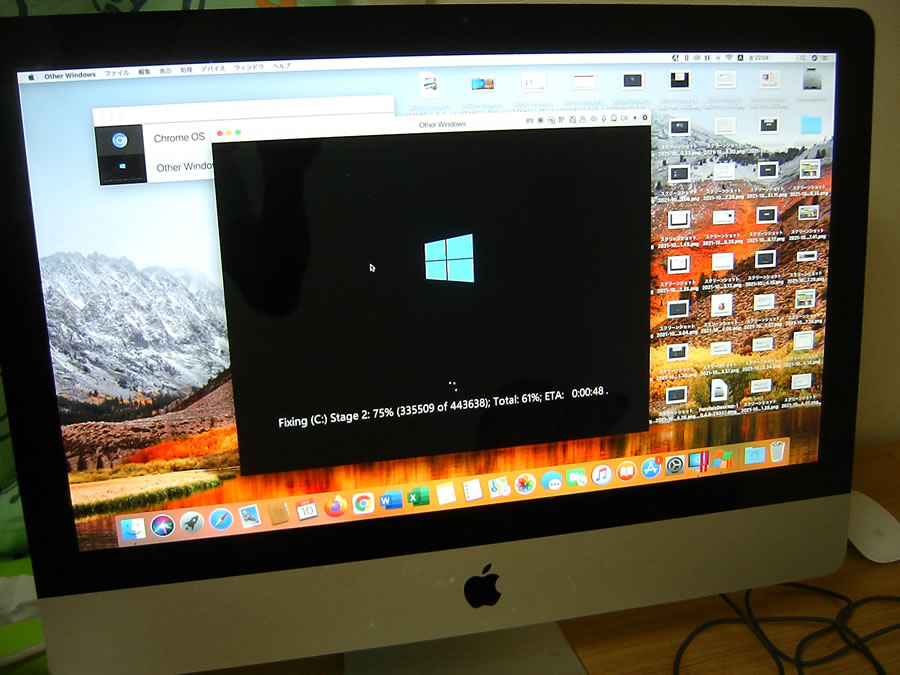Open the ファイル menu
Screen dimensions: 900x675
pyautogui.click(x=117, y=73)
